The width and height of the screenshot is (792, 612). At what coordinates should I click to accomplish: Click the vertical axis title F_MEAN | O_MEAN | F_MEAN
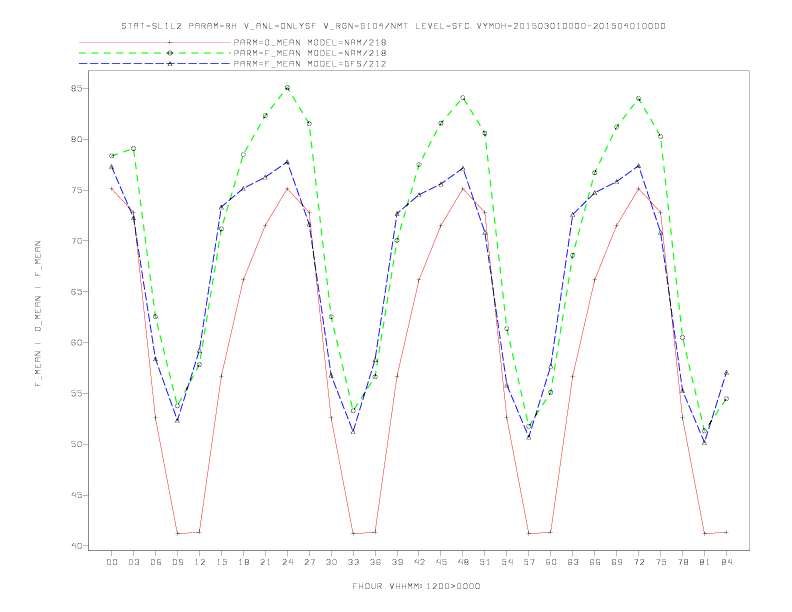(38, 314)
